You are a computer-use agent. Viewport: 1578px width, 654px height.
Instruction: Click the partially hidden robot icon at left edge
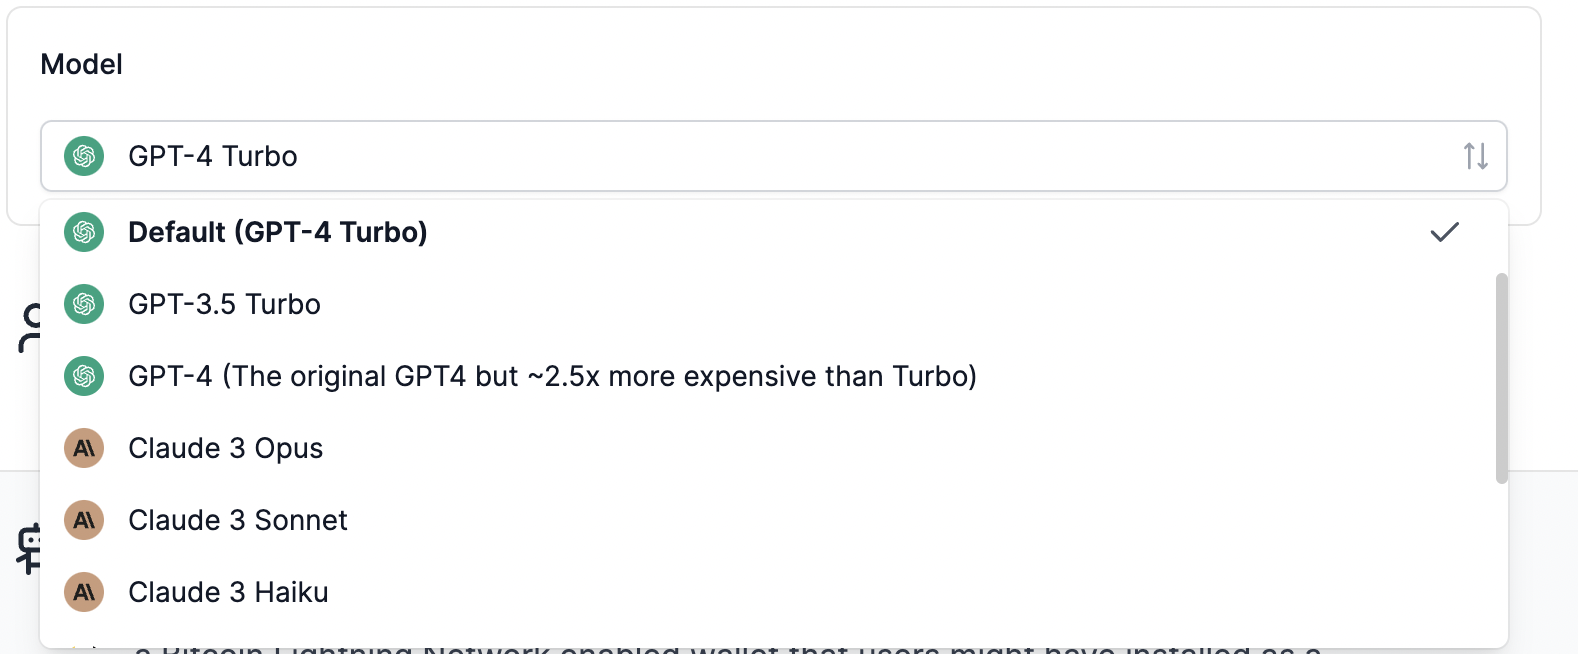tap(30, 547)
